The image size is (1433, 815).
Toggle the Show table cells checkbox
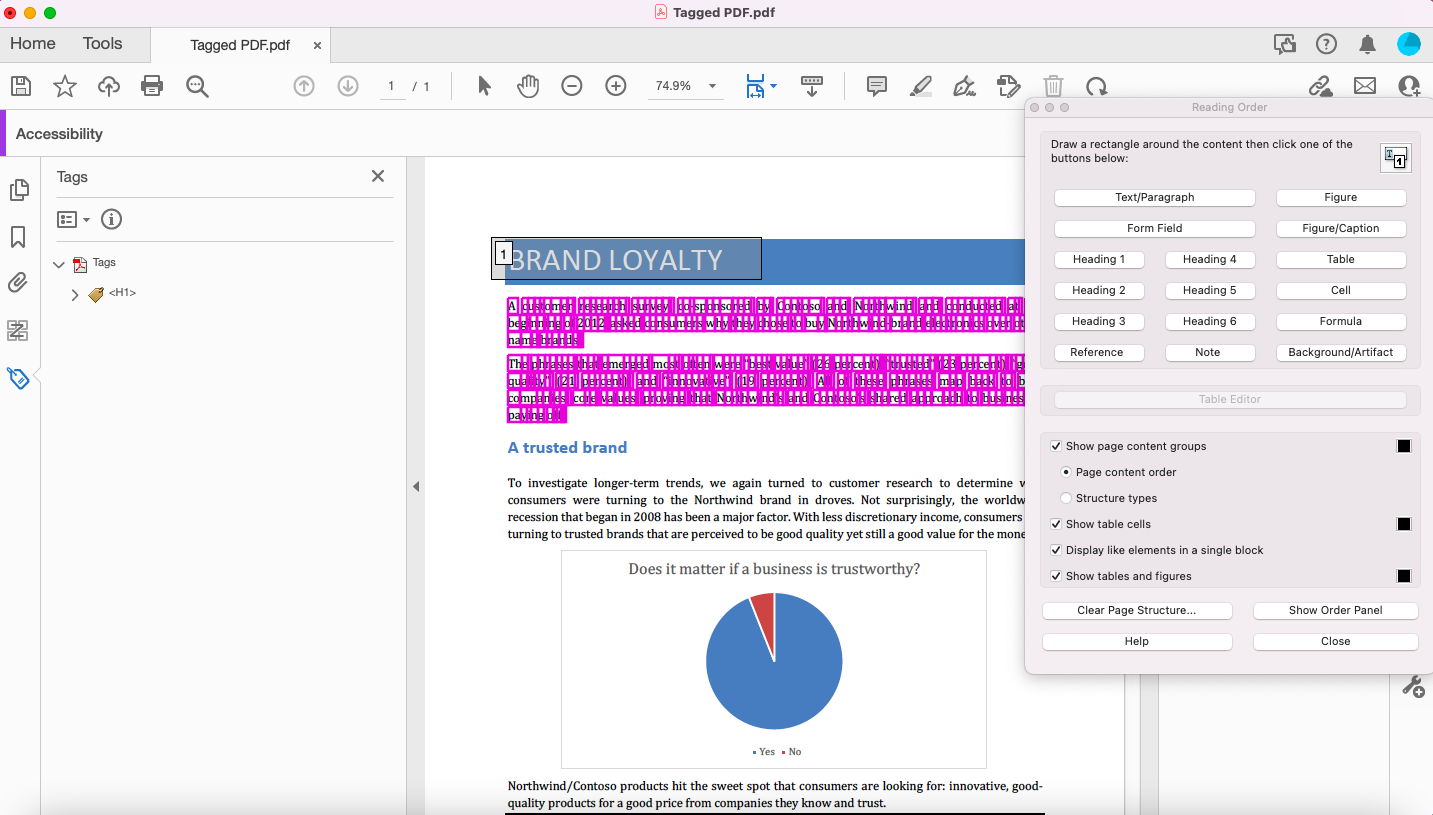[x=1056, y=524]
